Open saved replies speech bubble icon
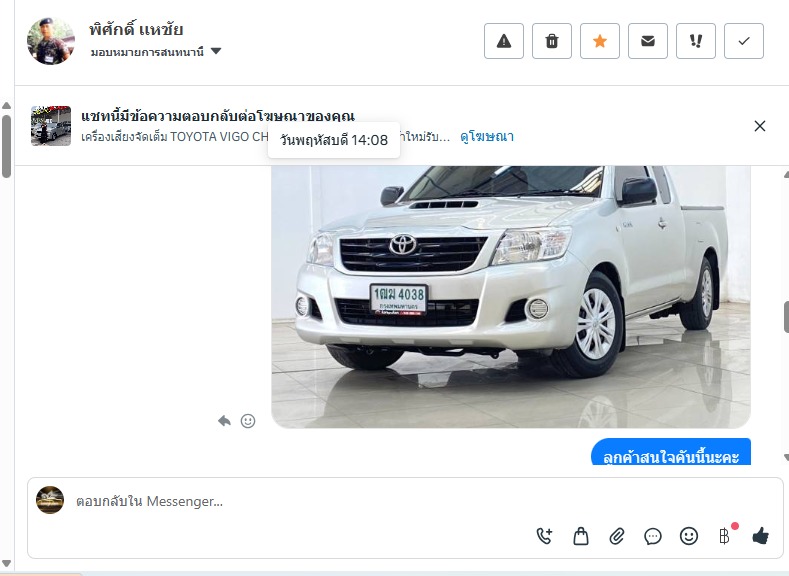The height and width of the screenshot is (576, 789). (x=653, y=536)
